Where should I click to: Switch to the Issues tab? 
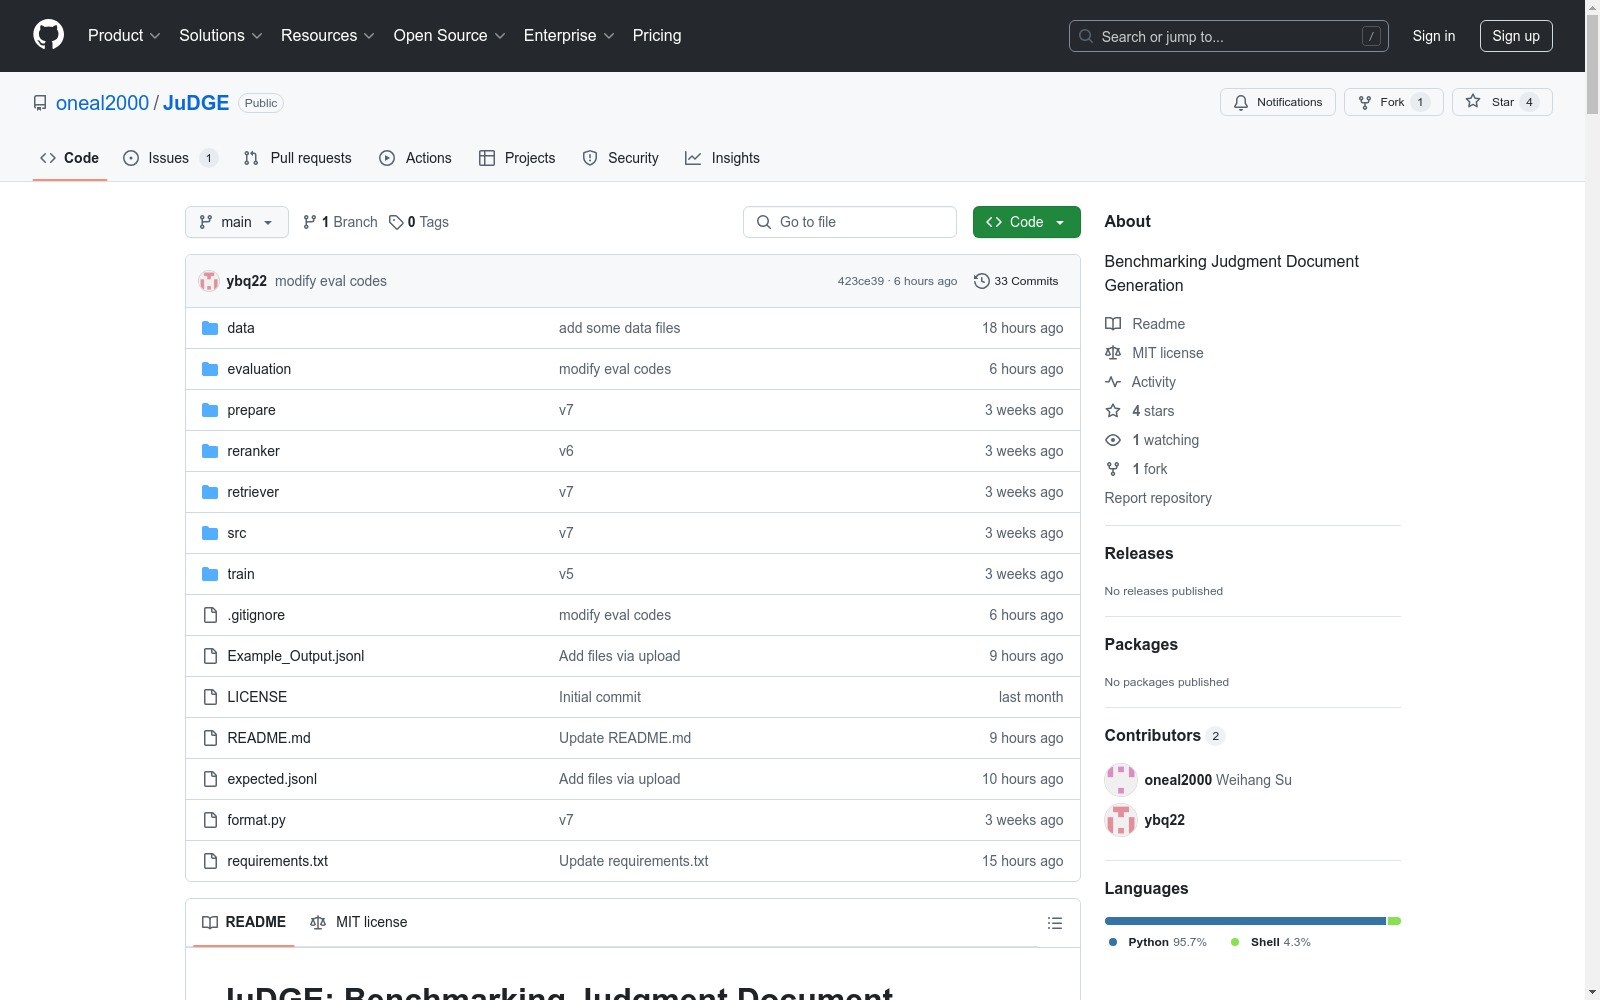pos(170,158)
